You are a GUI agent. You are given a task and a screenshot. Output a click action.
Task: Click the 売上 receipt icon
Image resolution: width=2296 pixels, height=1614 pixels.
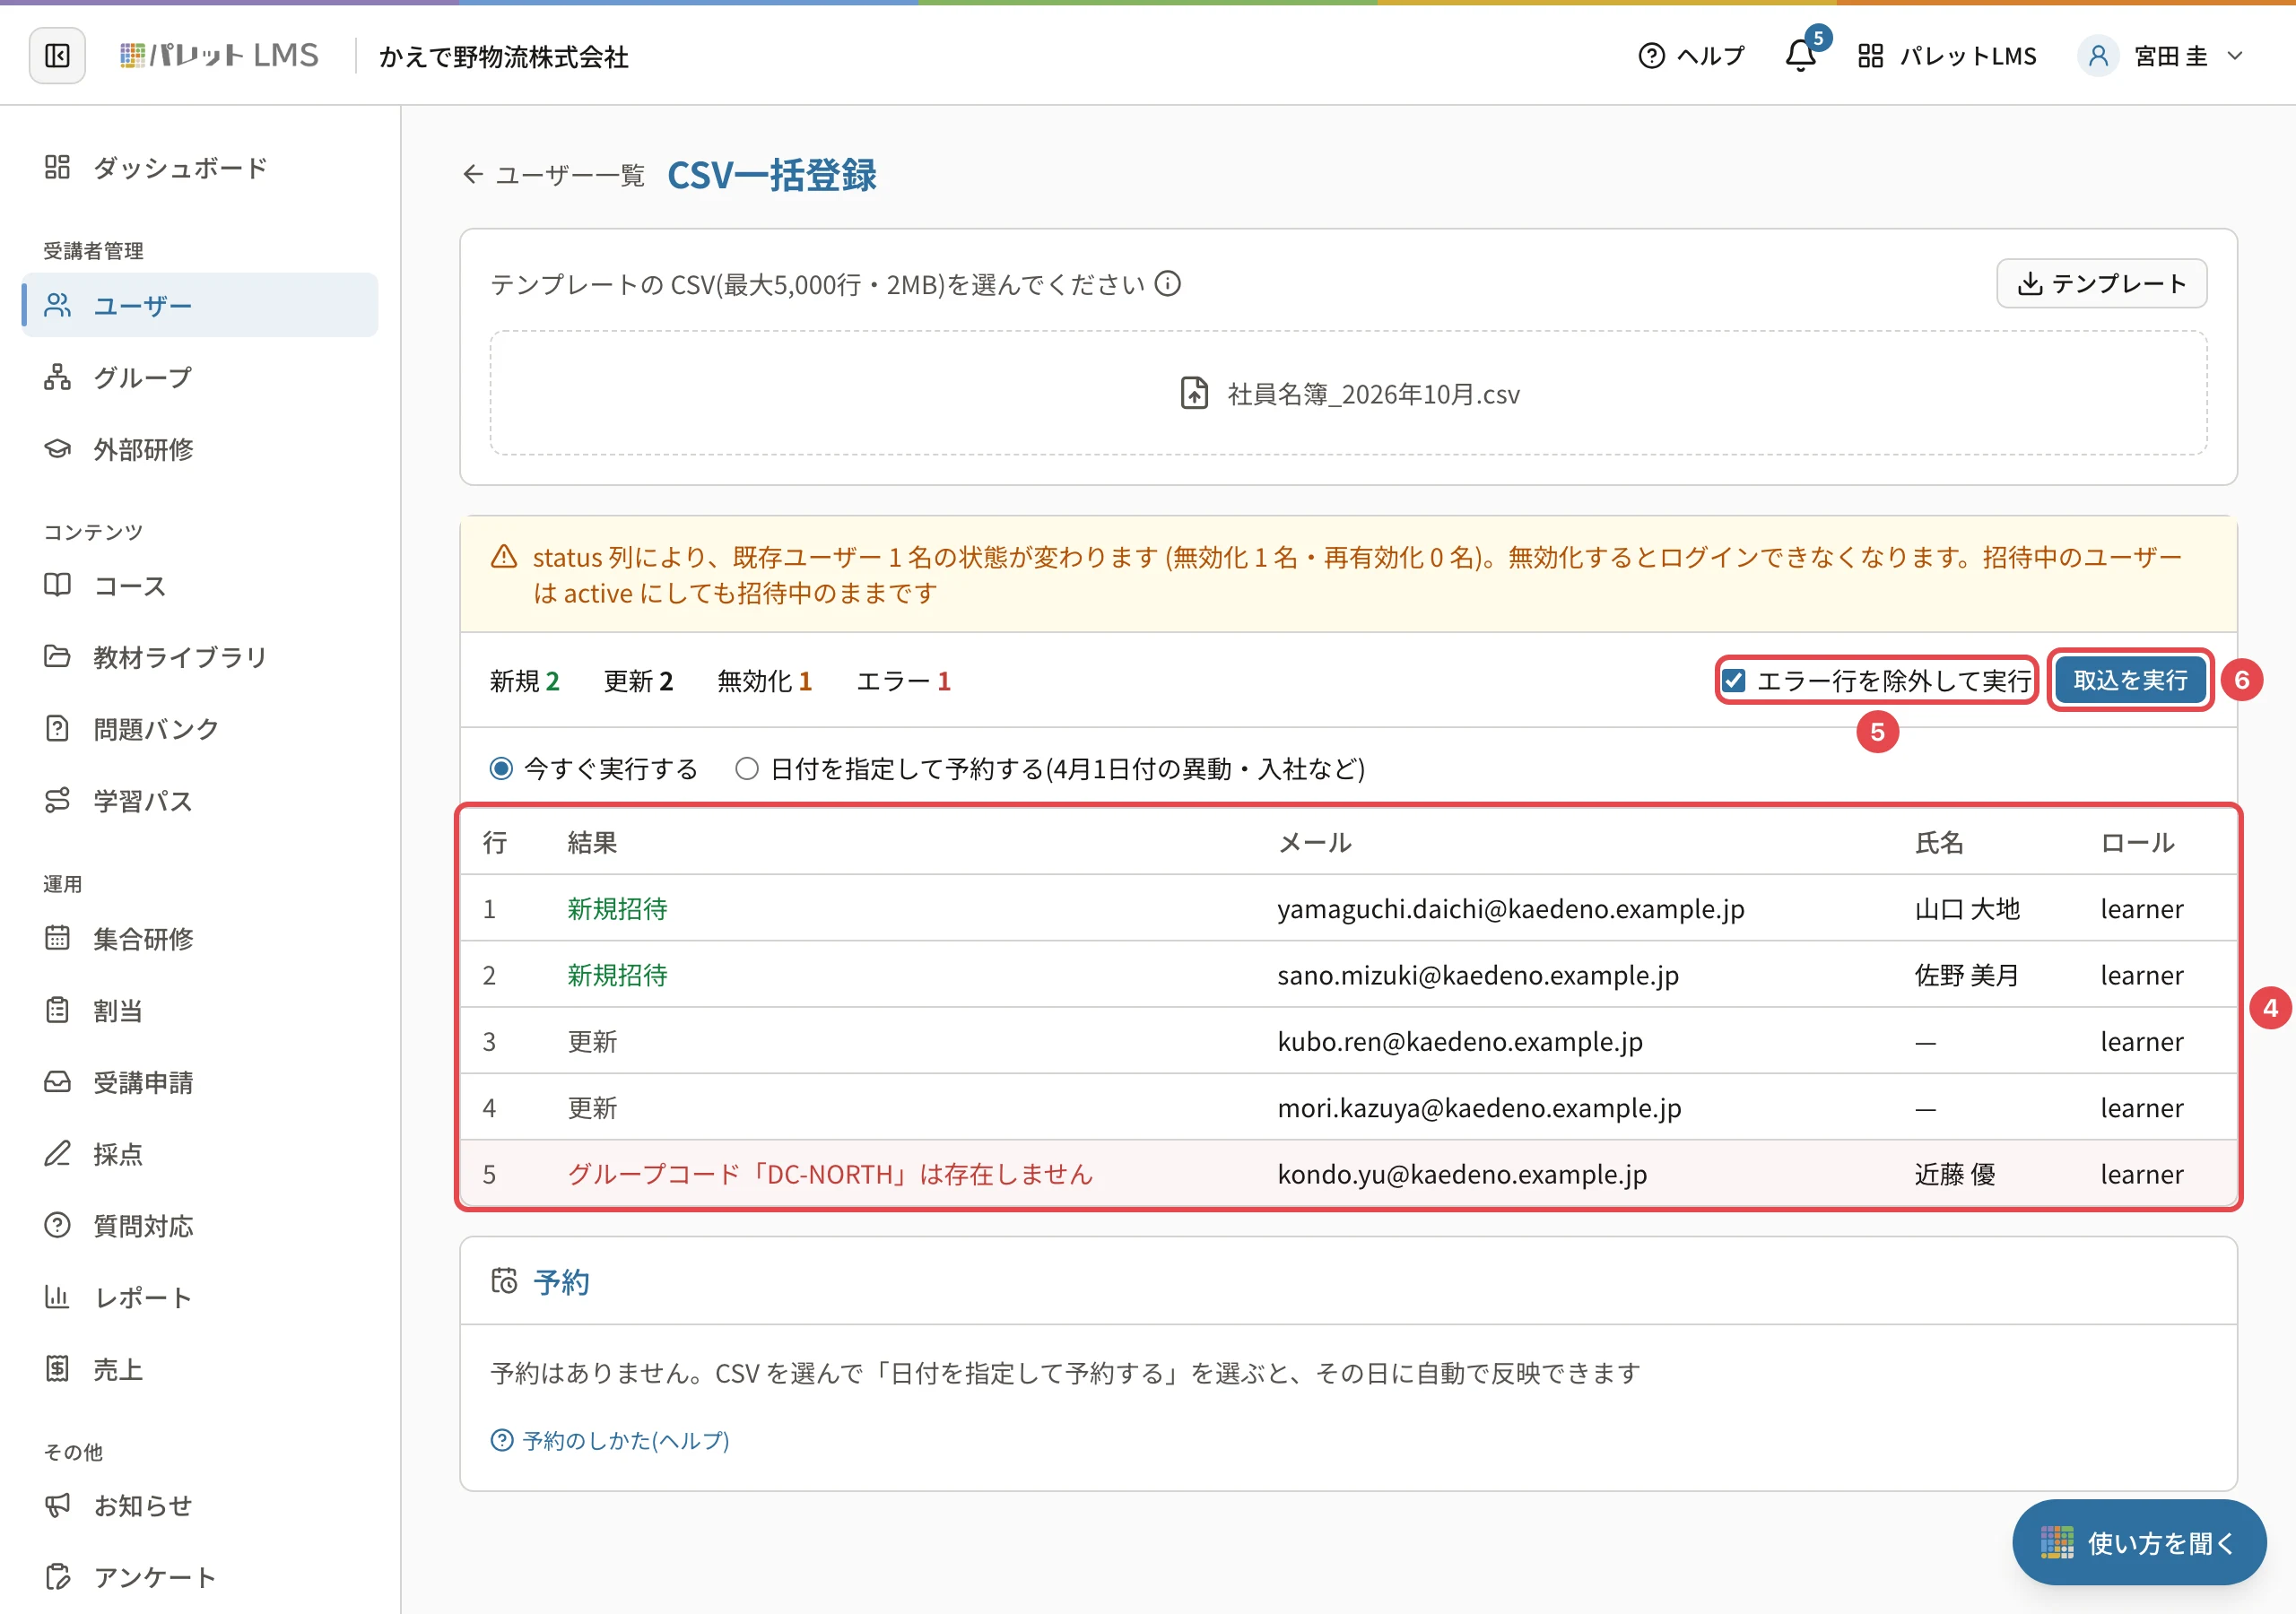coord(57,1369)
